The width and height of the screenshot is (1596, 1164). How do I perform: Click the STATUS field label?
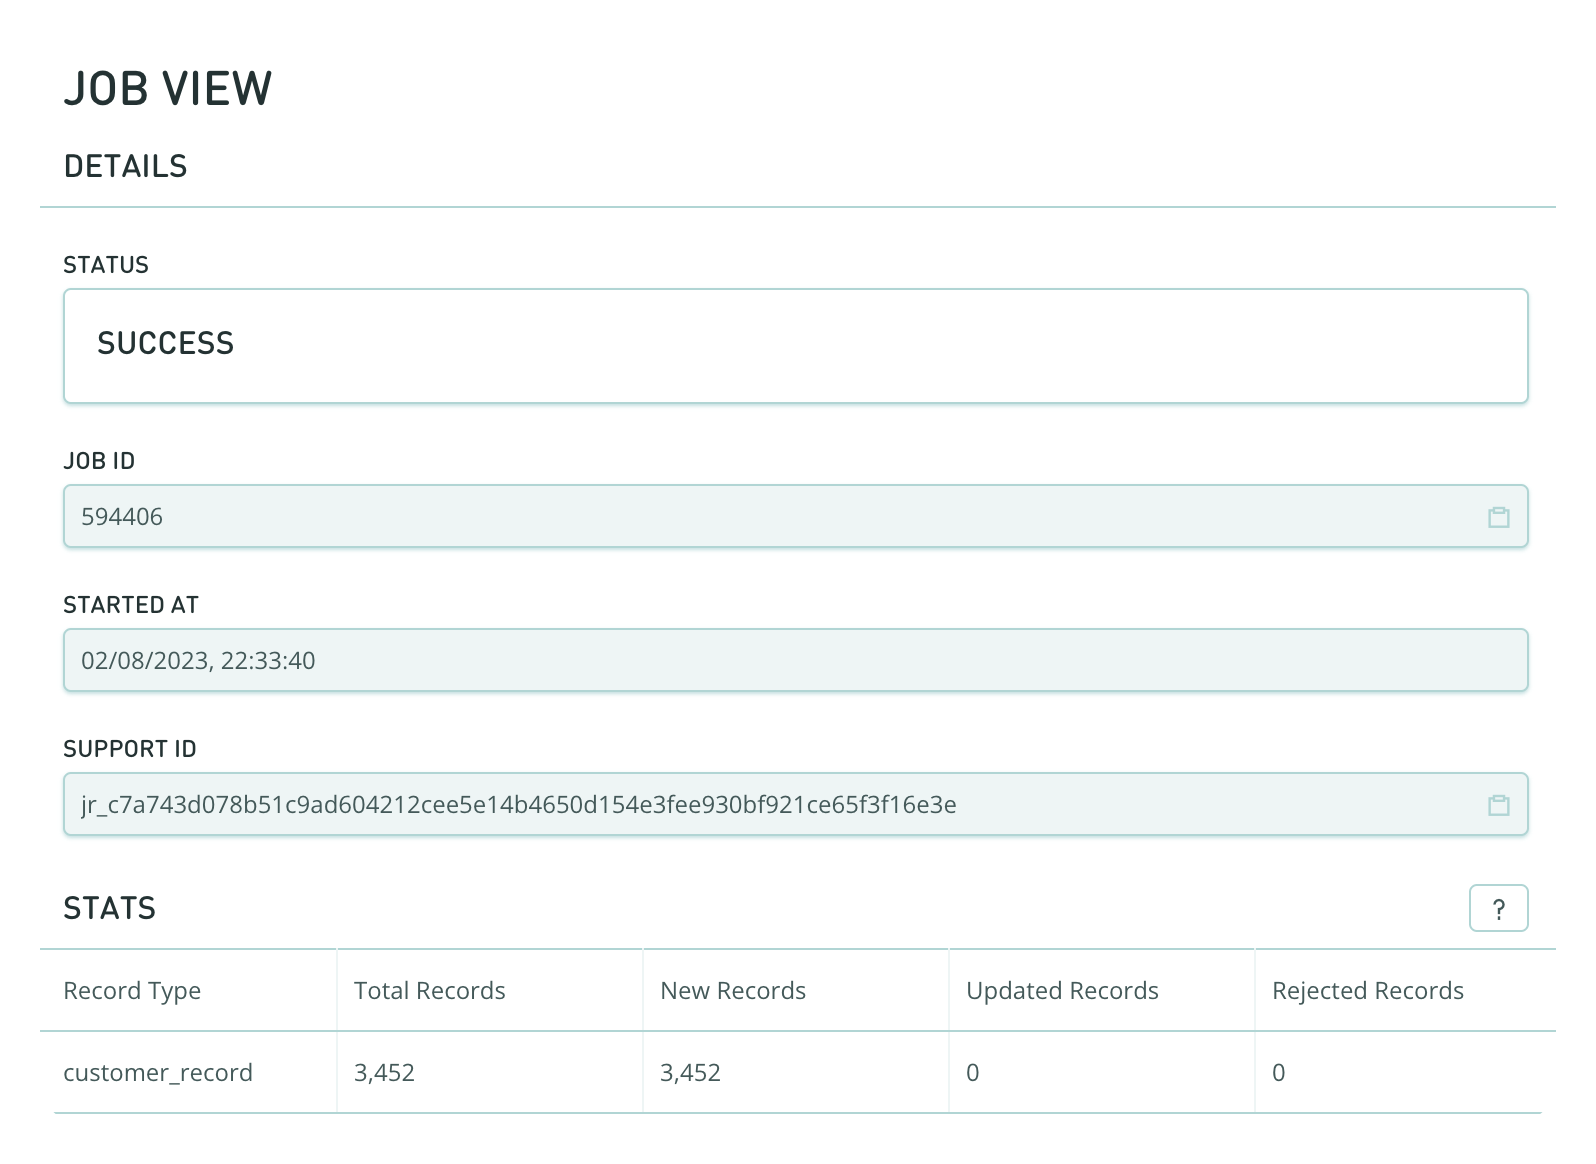(x=106, y=265)
